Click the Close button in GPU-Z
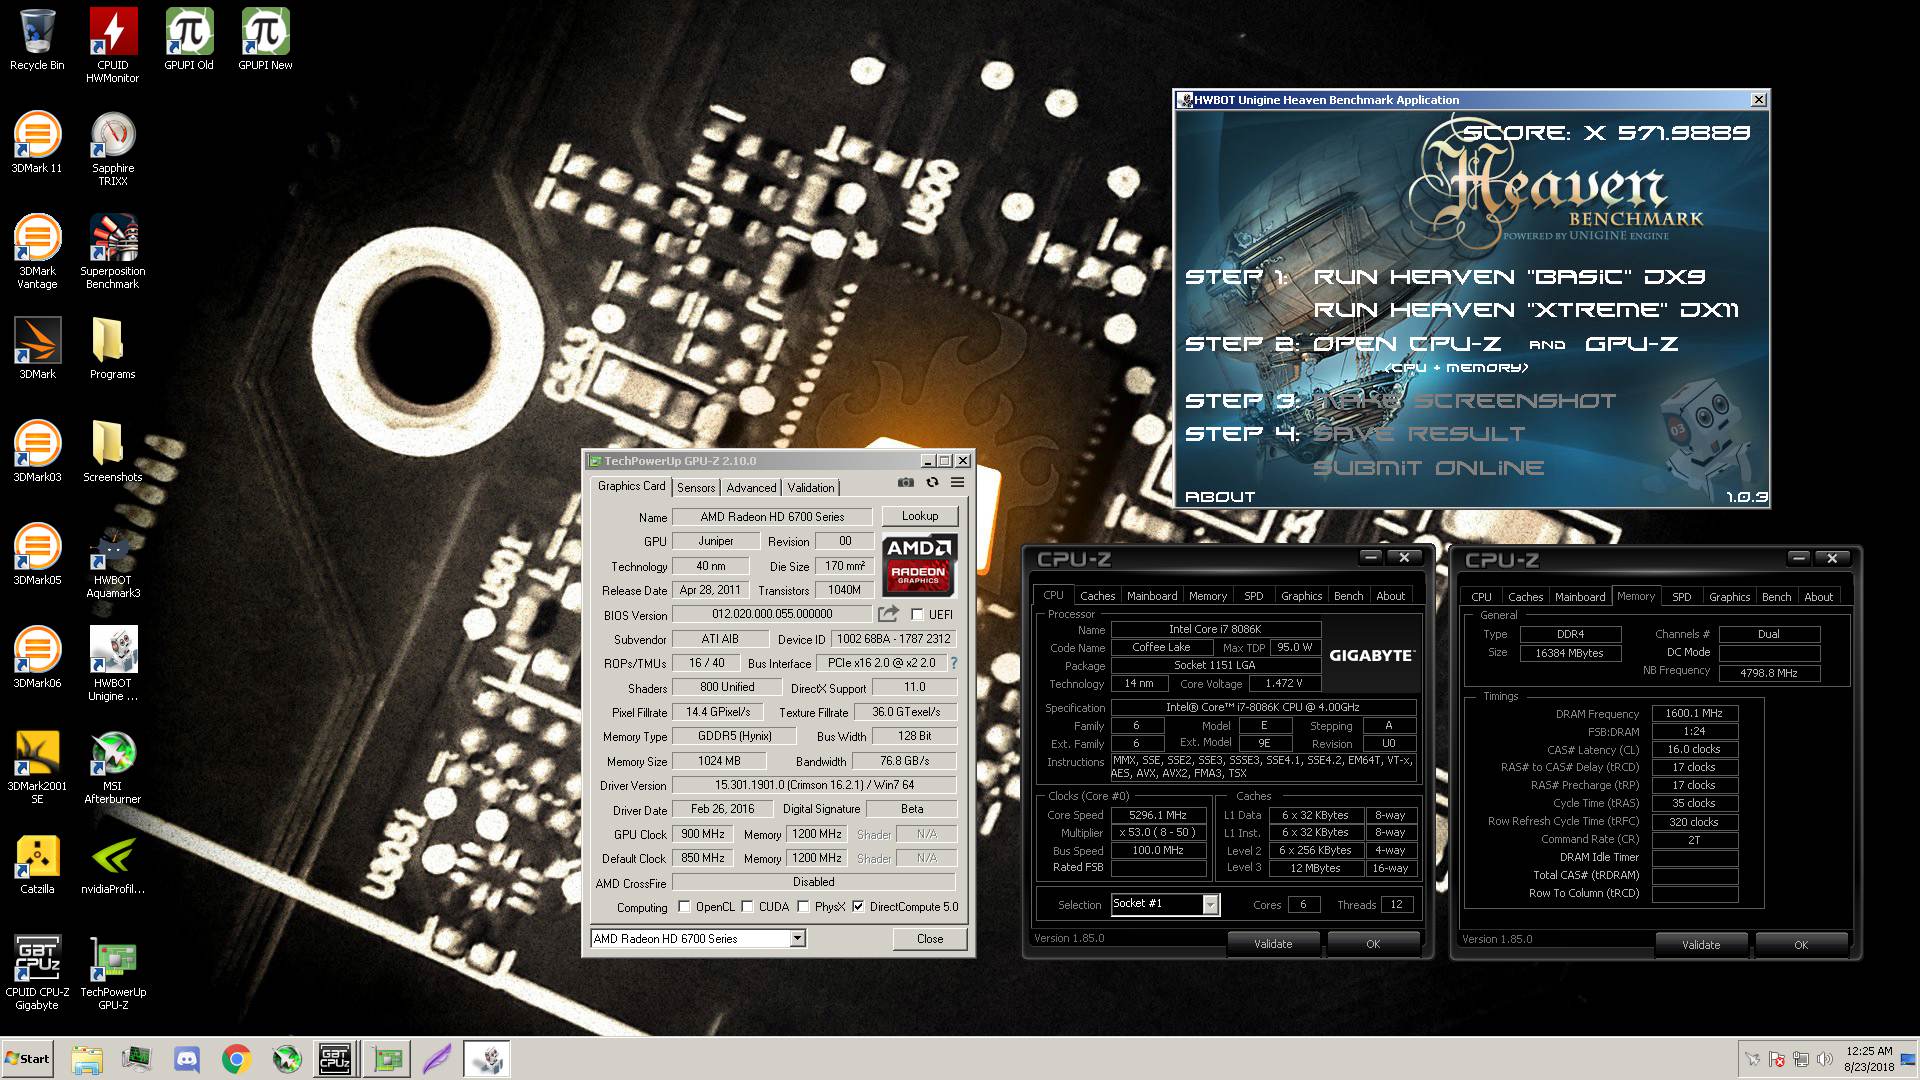 coord(930,938)
